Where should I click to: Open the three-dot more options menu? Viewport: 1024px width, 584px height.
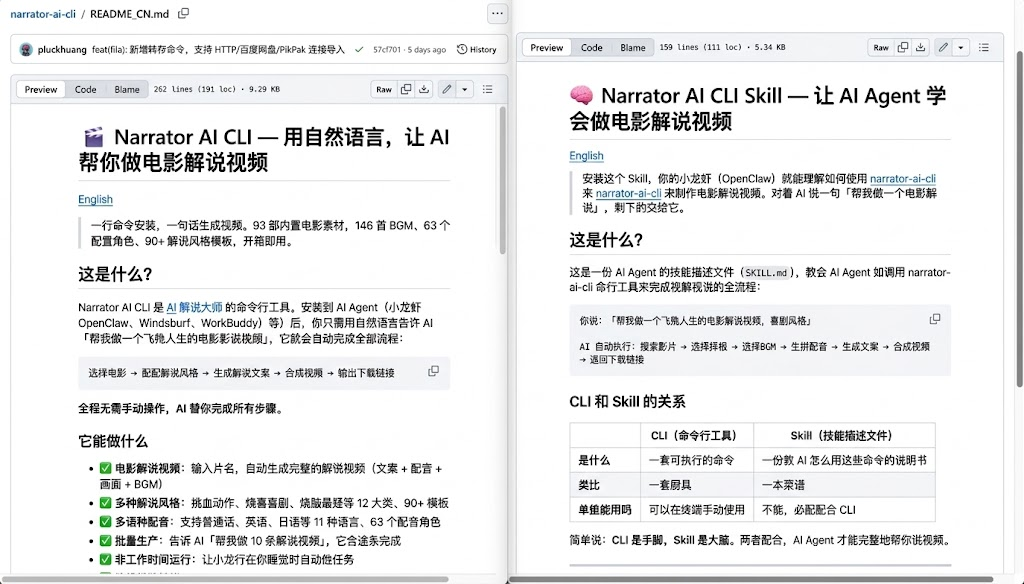click(x=497, y=14)
